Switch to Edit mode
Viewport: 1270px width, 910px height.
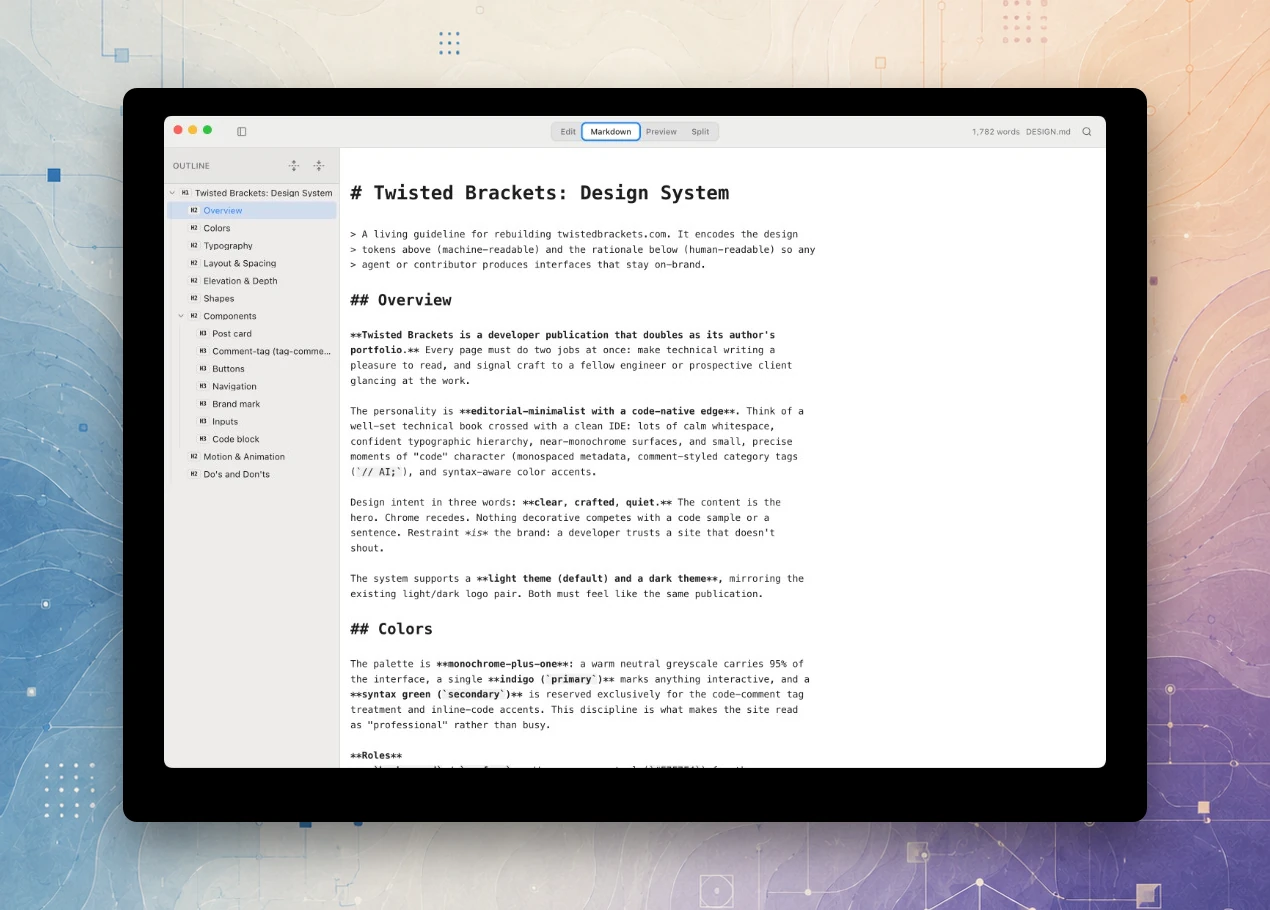click(568, 132)
